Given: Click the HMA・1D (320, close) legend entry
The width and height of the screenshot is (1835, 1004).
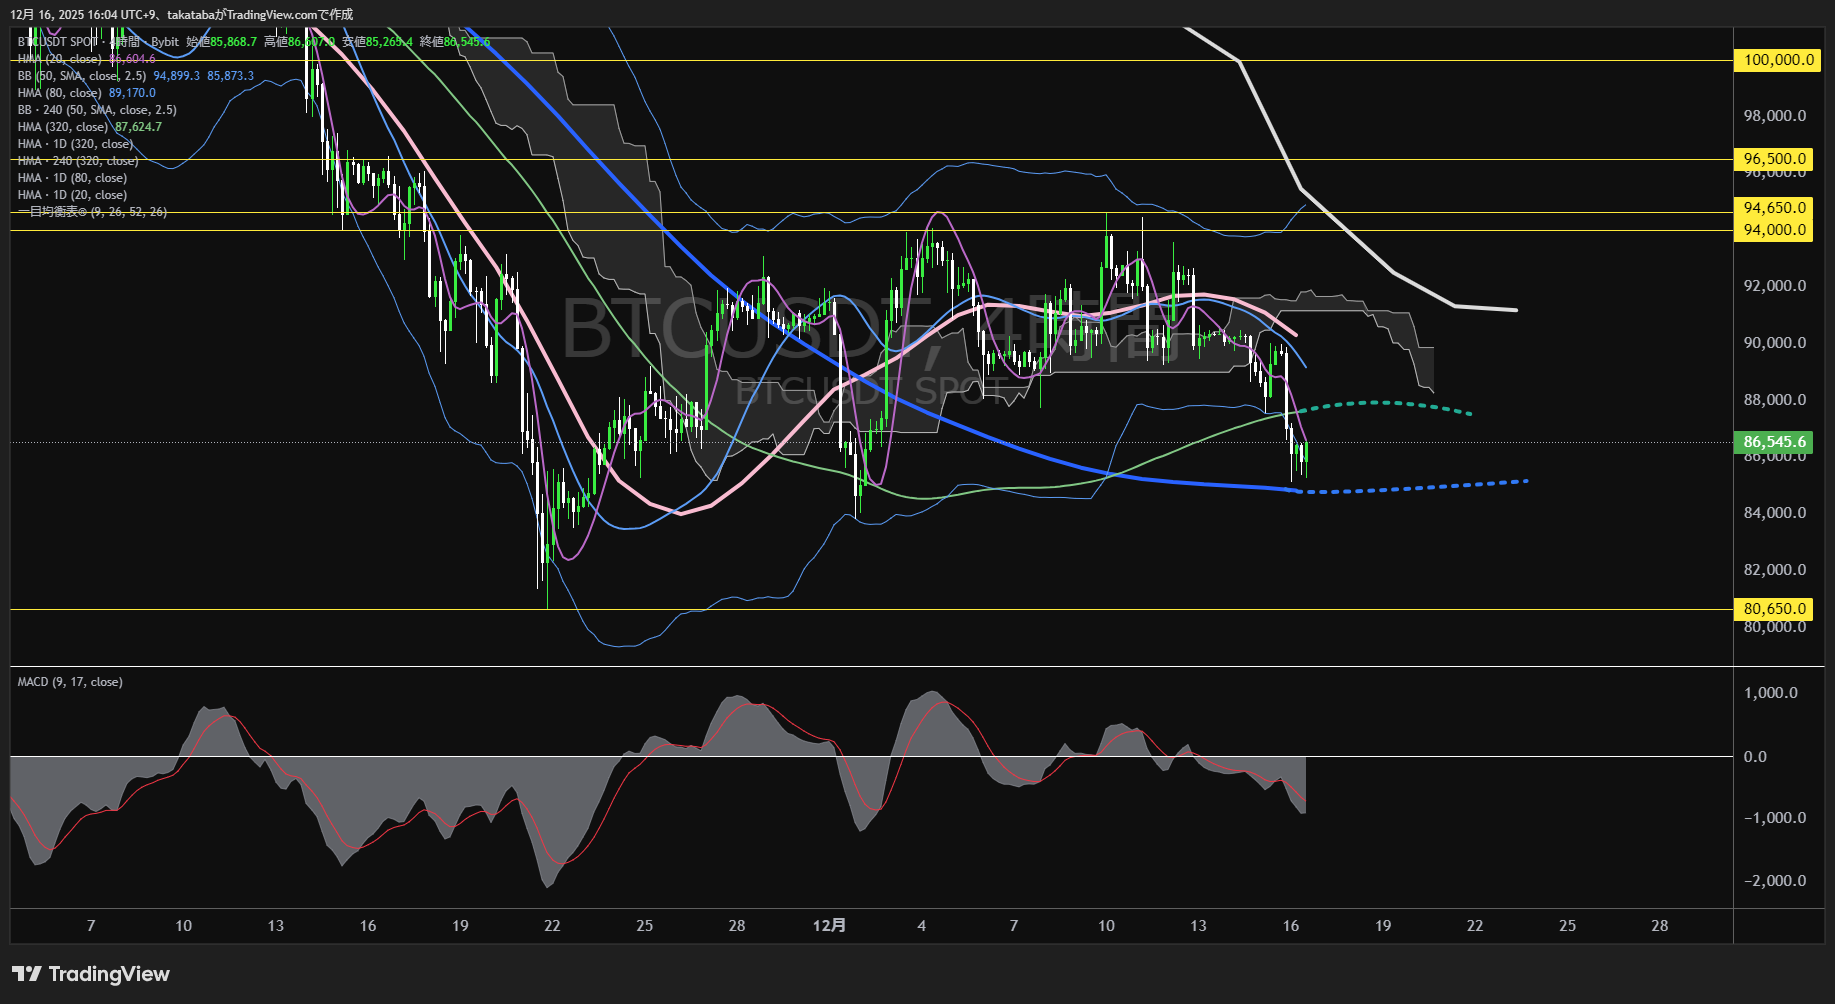Looking at the screenshot, I should 74,143.
